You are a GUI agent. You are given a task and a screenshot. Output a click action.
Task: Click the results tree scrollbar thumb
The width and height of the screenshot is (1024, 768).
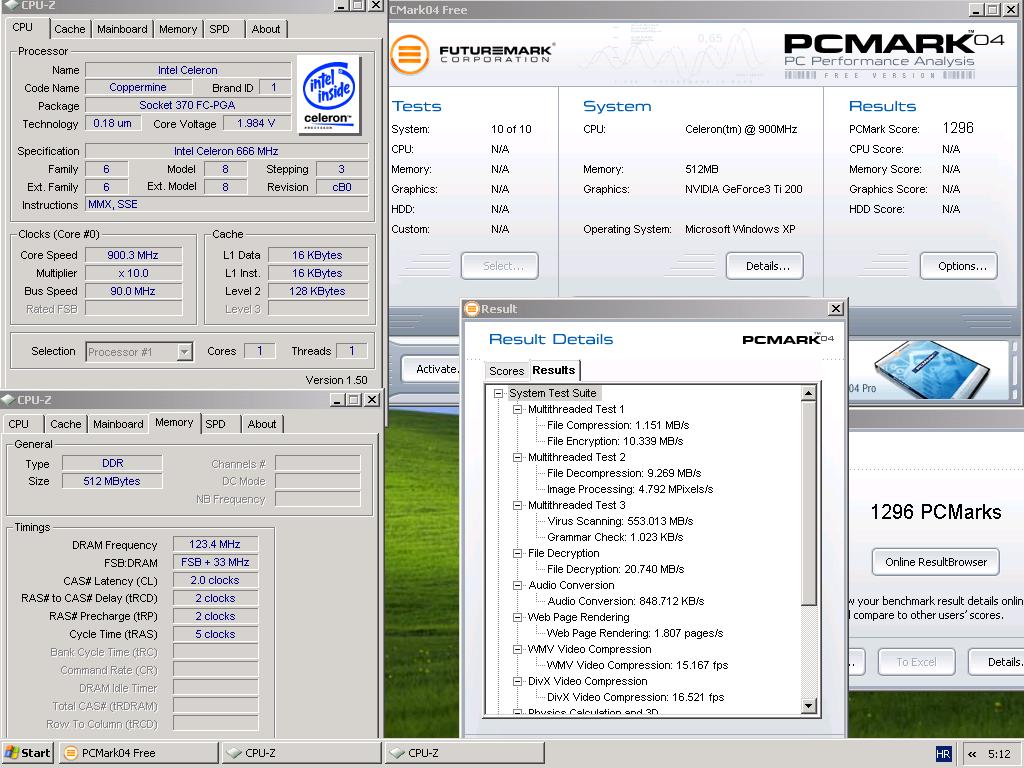(808, 503)
